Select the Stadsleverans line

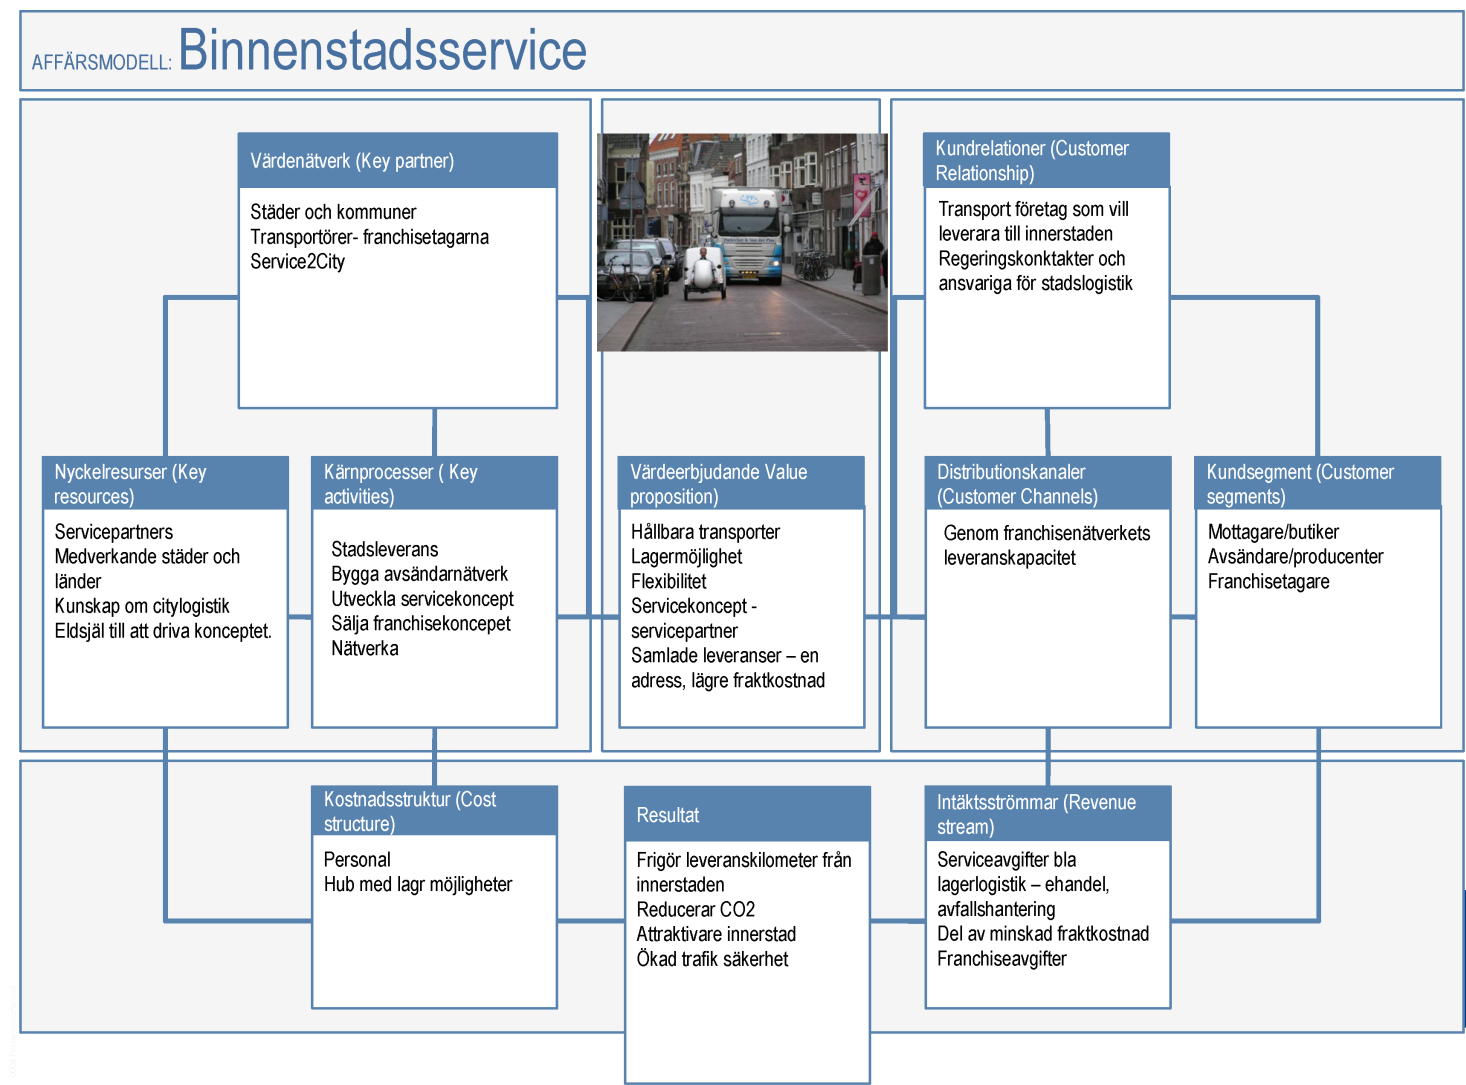(384, 550)
